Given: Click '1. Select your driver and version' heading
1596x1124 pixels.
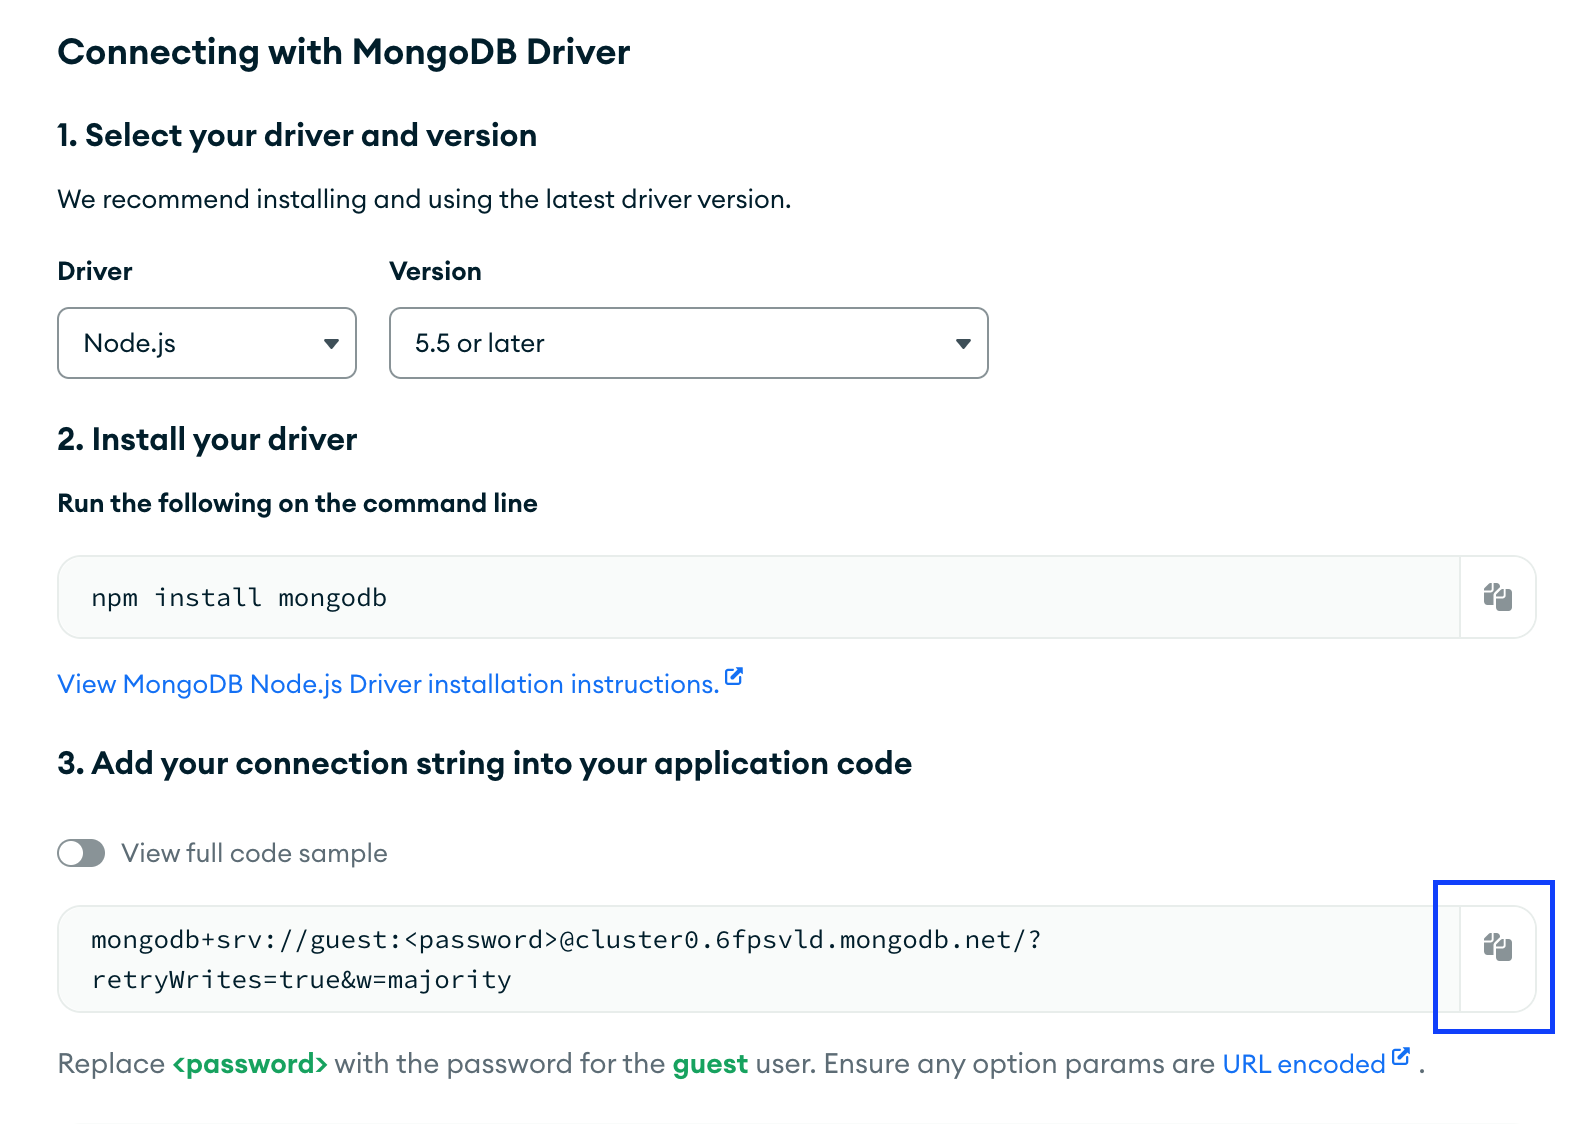Looking at the screenshot, I should pyautogui.click(x=297, y=135).
